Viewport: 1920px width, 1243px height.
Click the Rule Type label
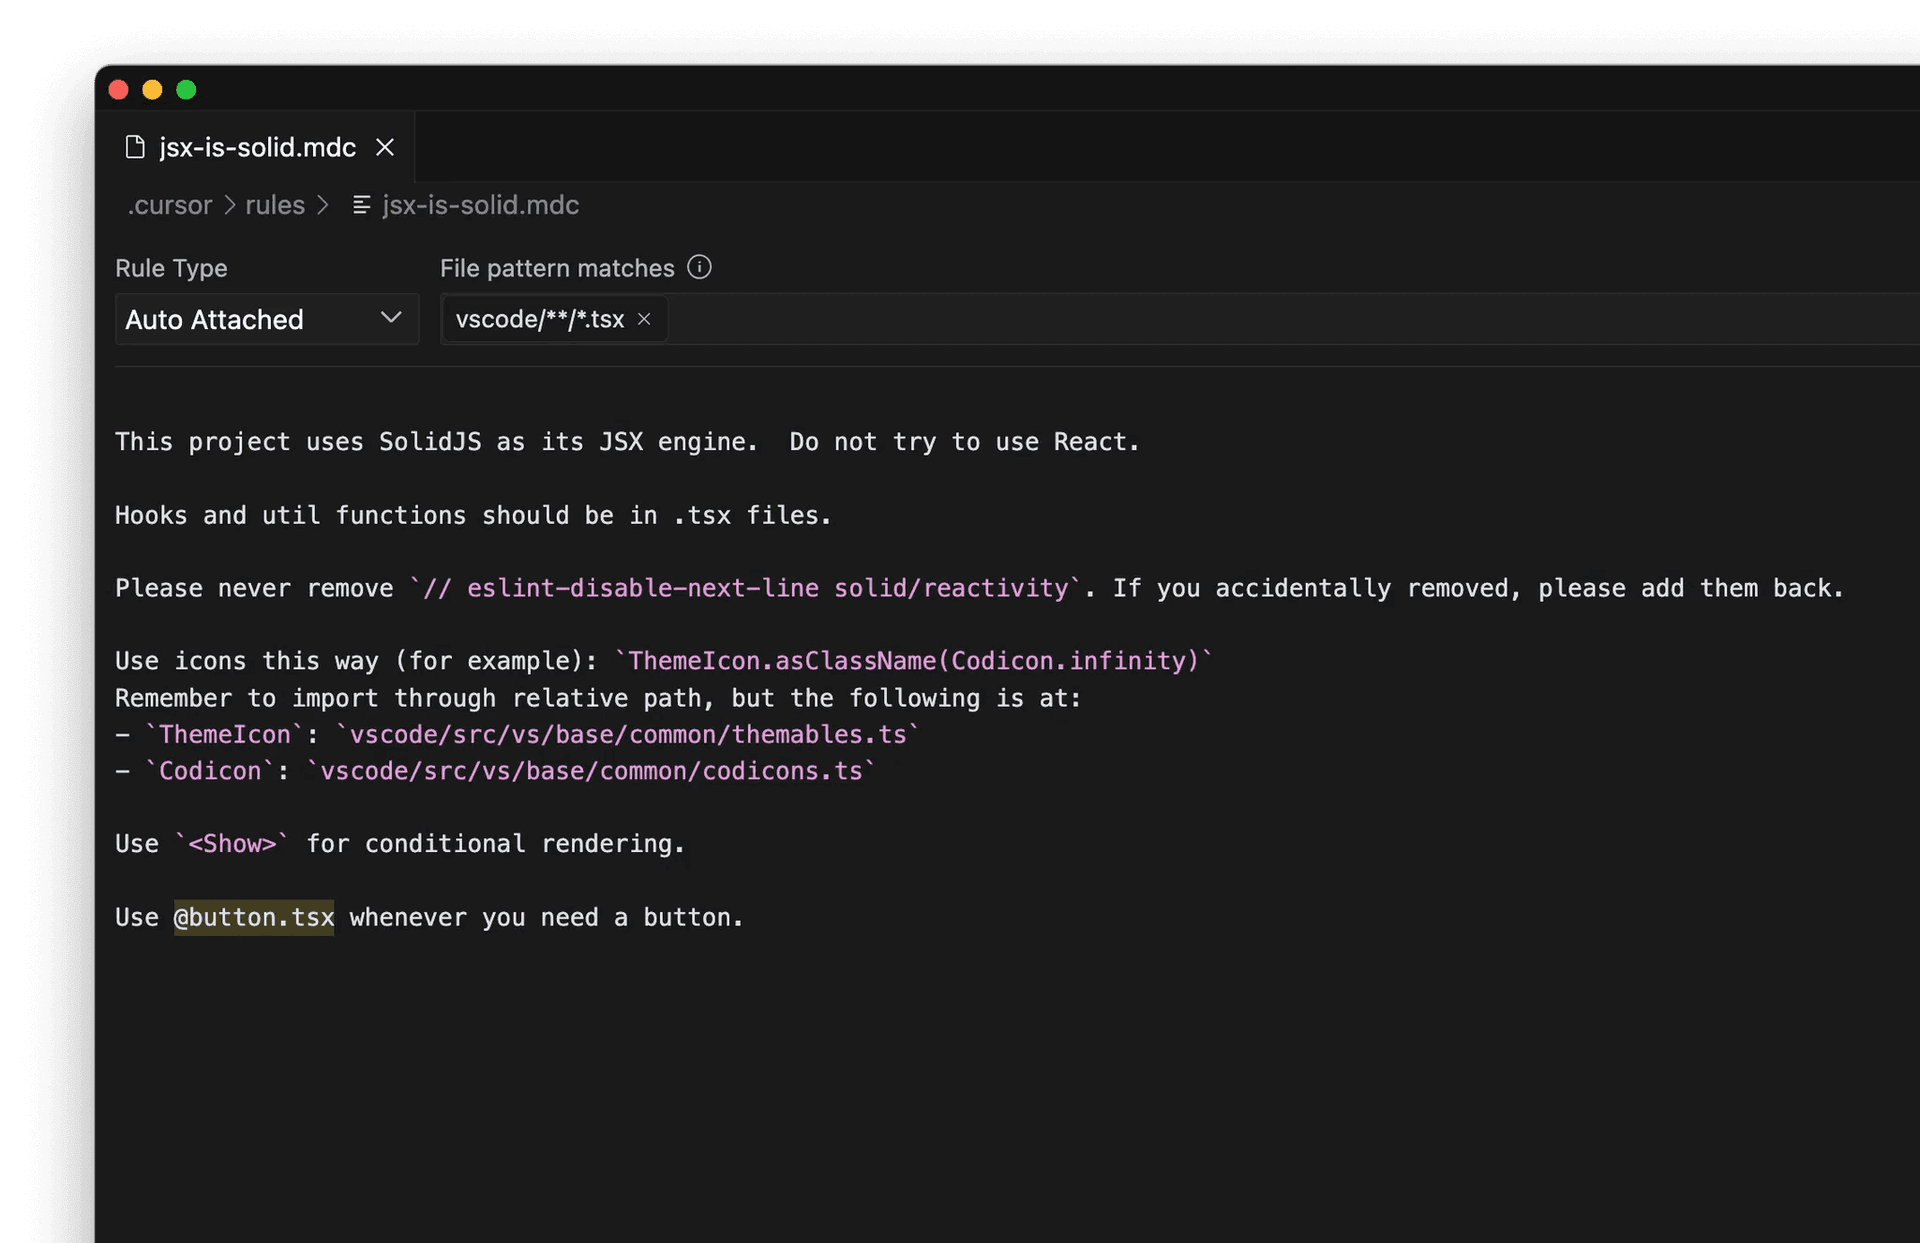171,268
